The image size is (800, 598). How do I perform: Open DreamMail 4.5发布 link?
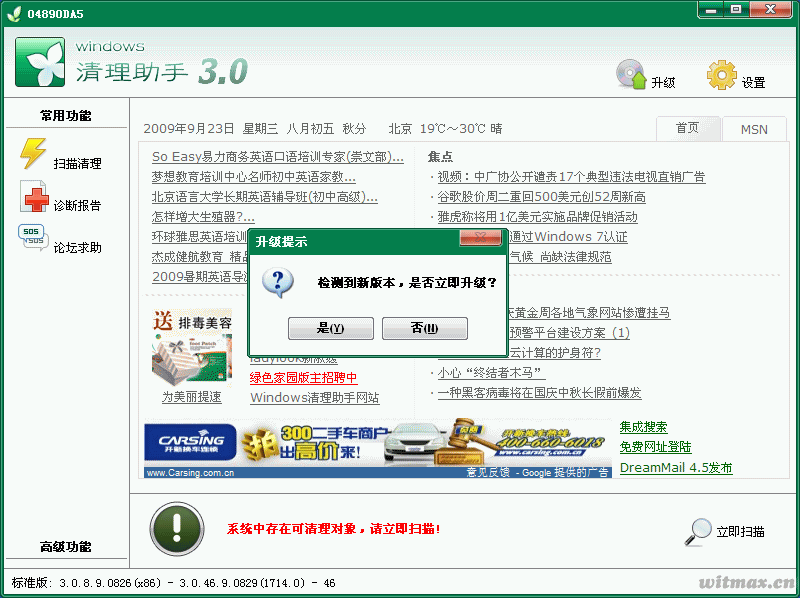coord(676,467)
